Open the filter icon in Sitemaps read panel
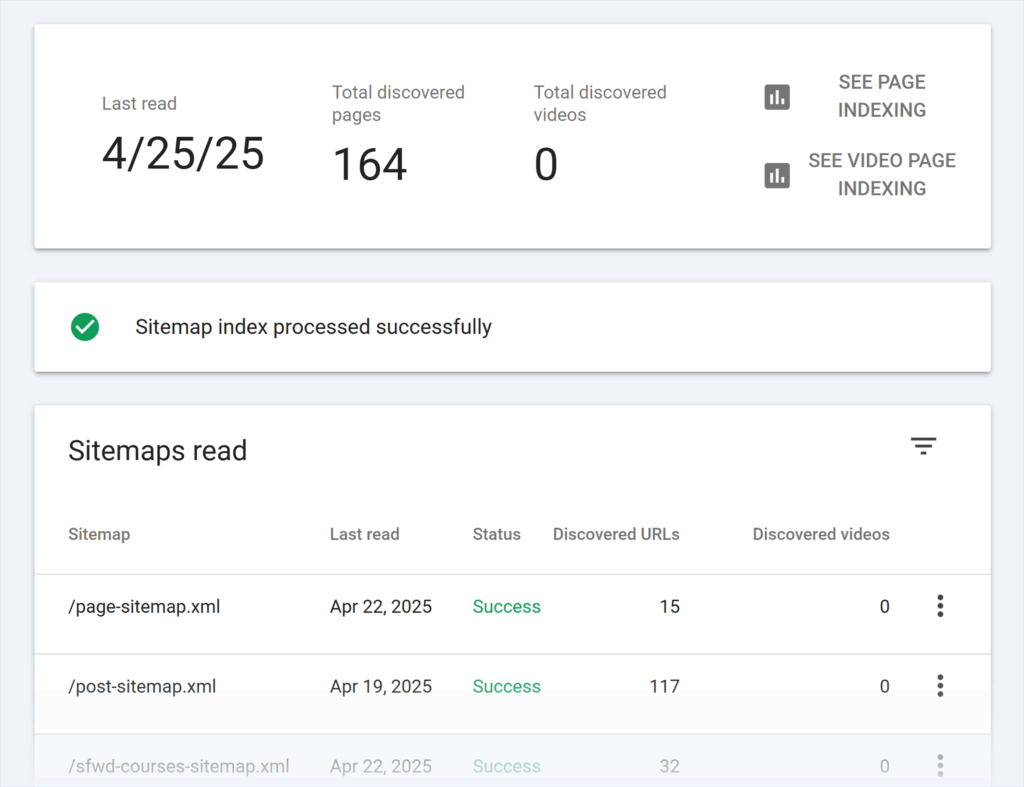The width and height of the screenshot is (1024, 787). click(922, 446)
